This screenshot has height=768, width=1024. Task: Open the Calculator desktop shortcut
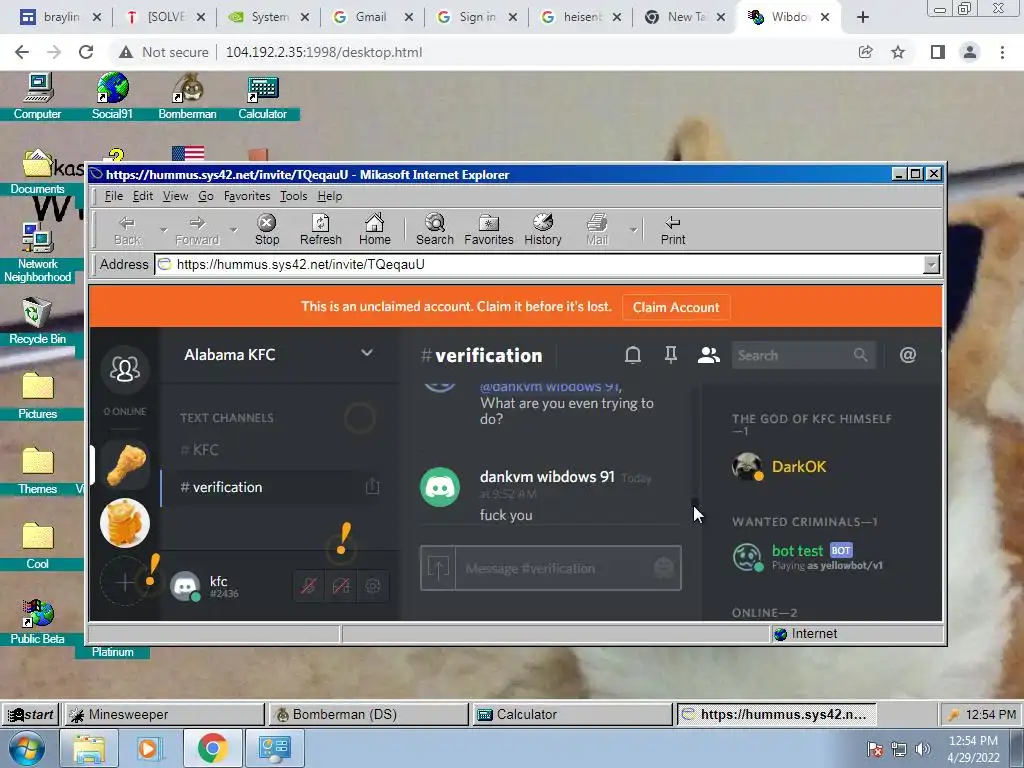pyautogui.click(x=263, y=96)
